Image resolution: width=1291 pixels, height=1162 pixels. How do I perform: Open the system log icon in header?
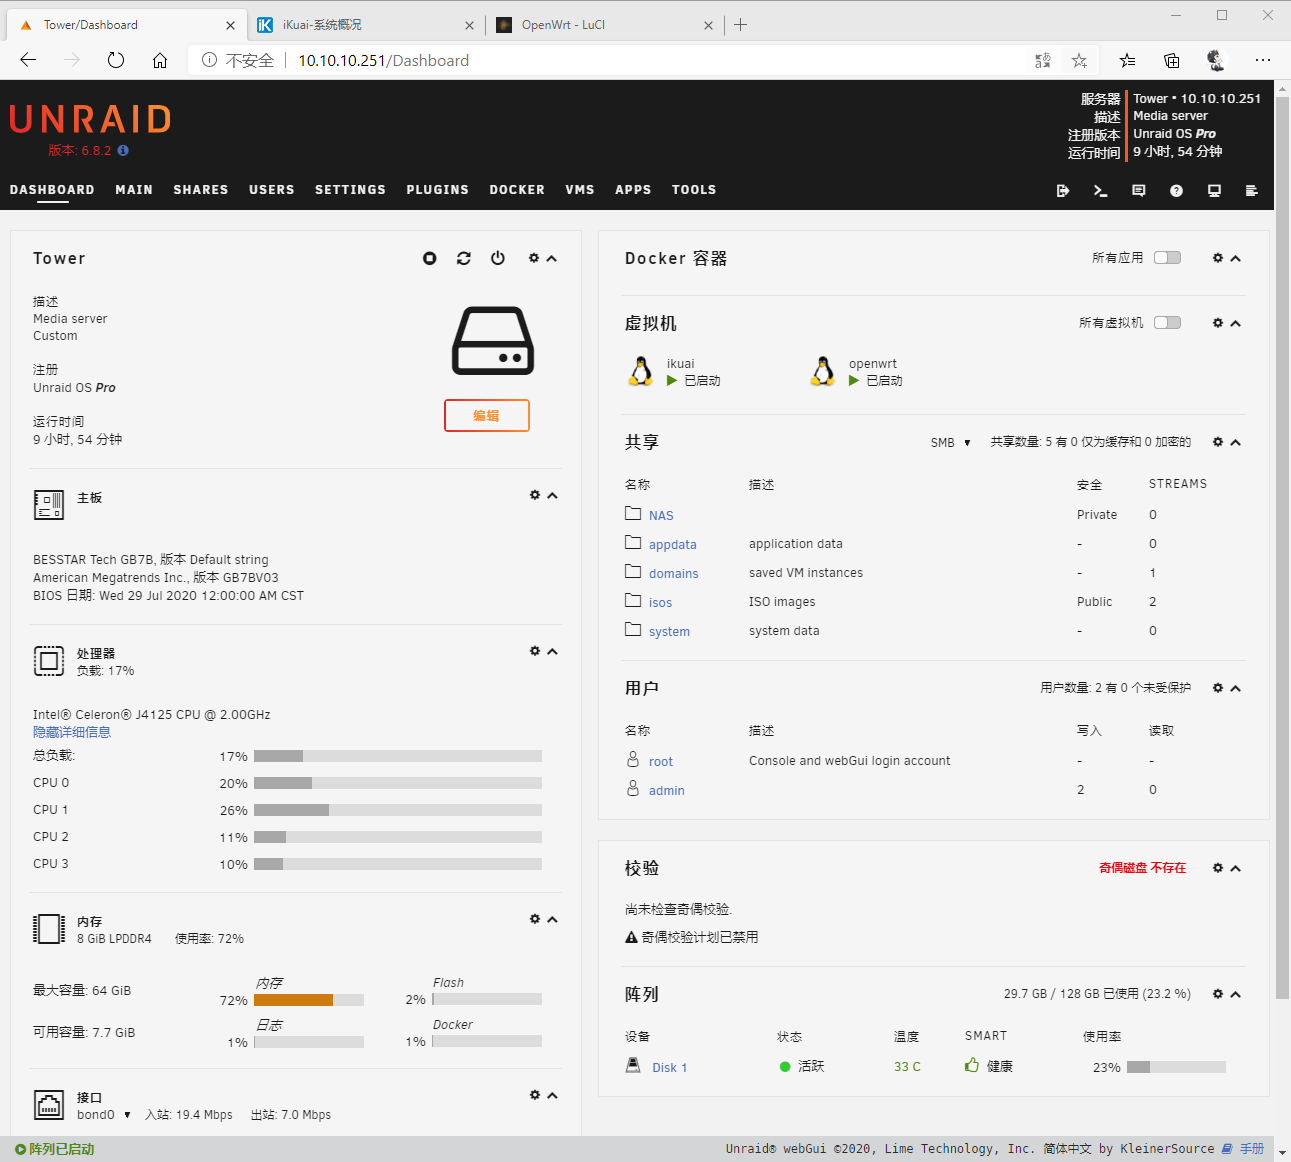1251,190
